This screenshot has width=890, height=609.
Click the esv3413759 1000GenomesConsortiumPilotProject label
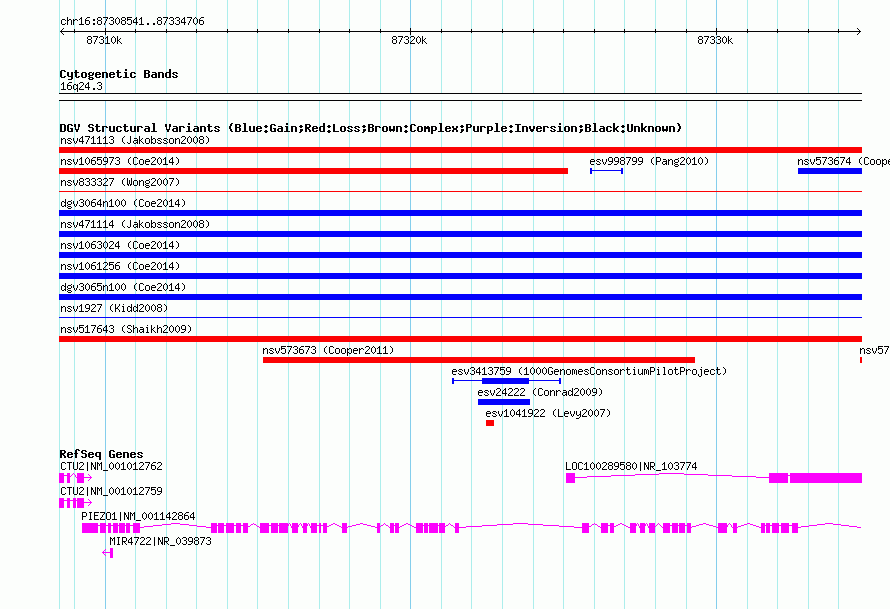coord(589,371)
